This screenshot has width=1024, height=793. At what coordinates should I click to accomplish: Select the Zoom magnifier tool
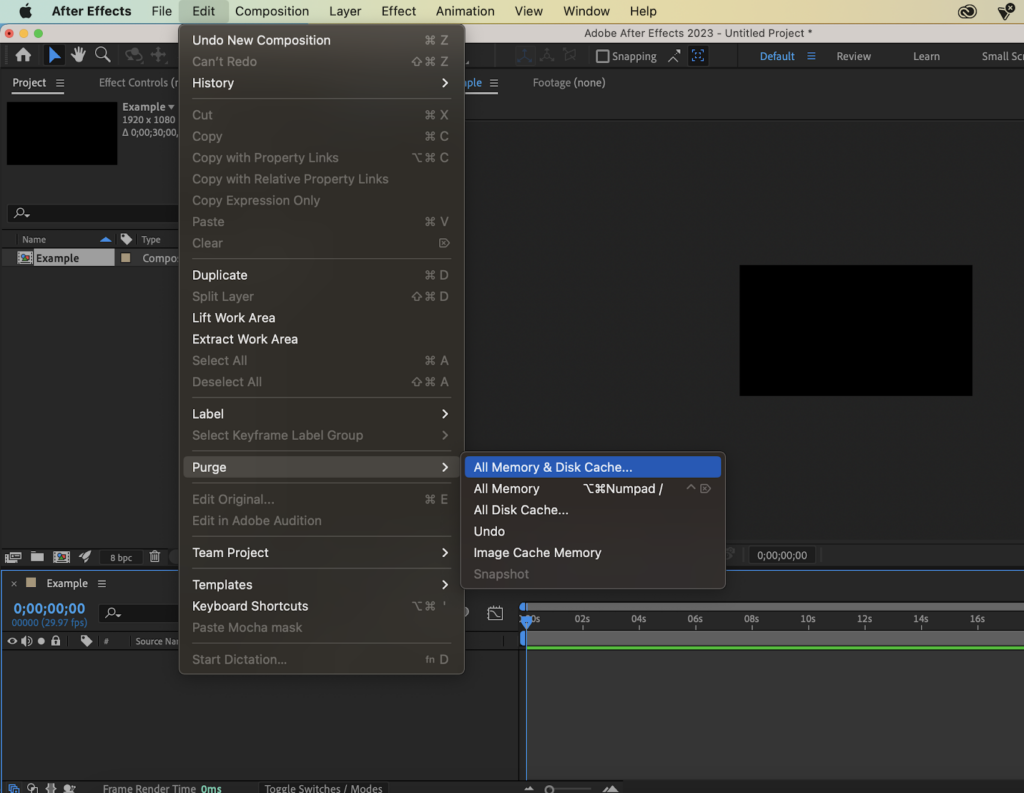103,56
